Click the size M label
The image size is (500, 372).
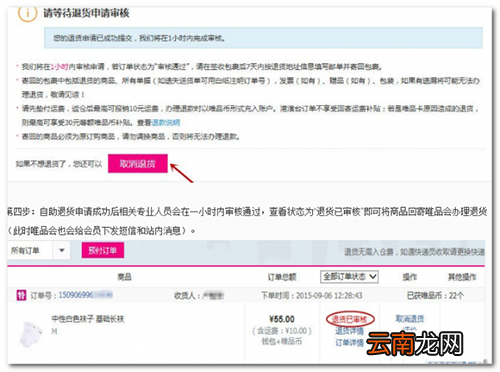point(54,331)
